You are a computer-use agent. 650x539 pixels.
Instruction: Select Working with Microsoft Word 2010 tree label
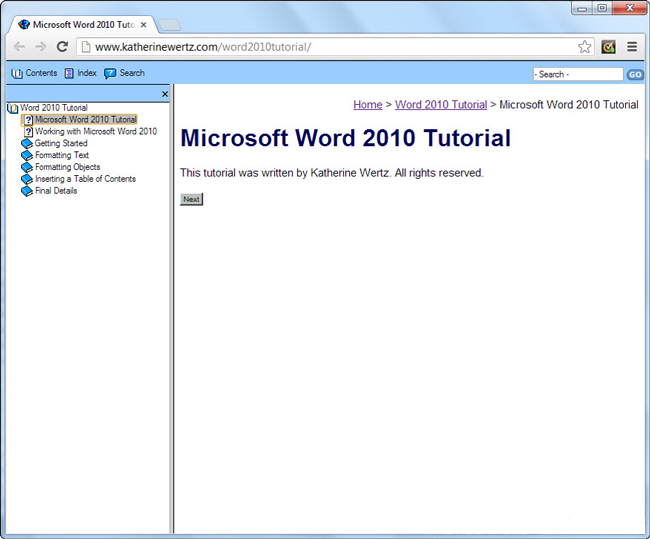[x=96, y=132]
